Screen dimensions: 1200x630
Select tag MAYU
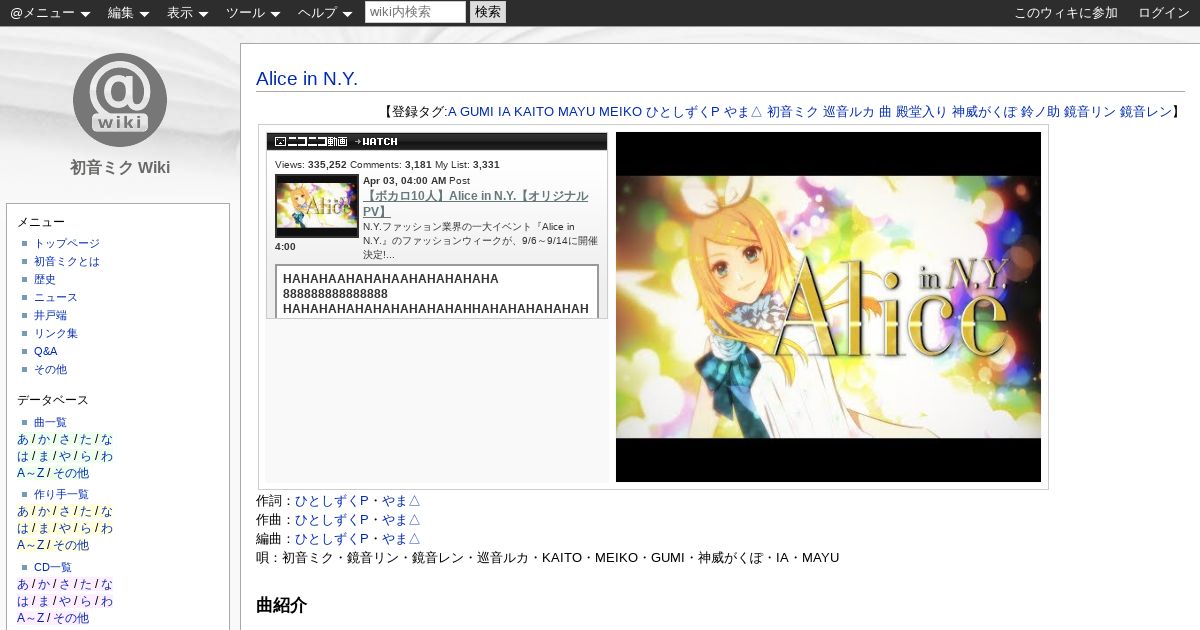point(576,112)
